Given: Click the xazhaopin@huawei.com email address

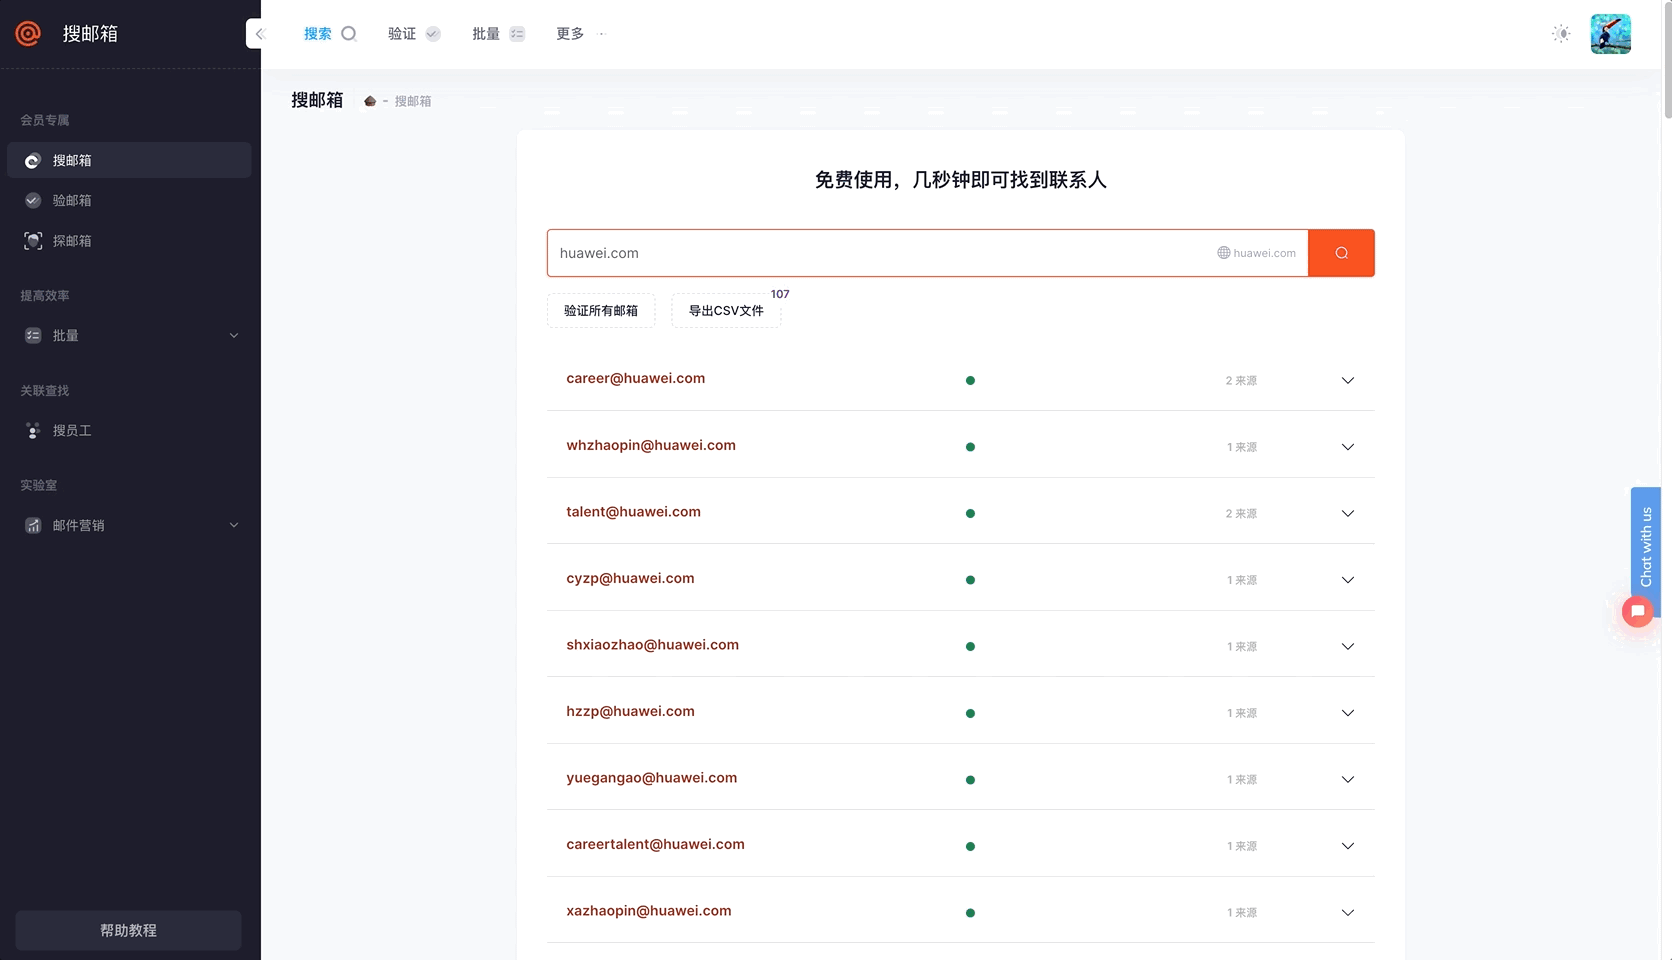Looking at the screenshot, I should pyautogui.click(x=649, y=910).
